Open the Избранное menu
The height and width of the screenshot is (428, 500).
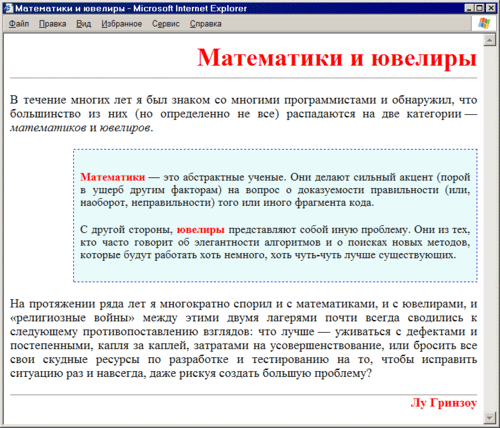122,24
